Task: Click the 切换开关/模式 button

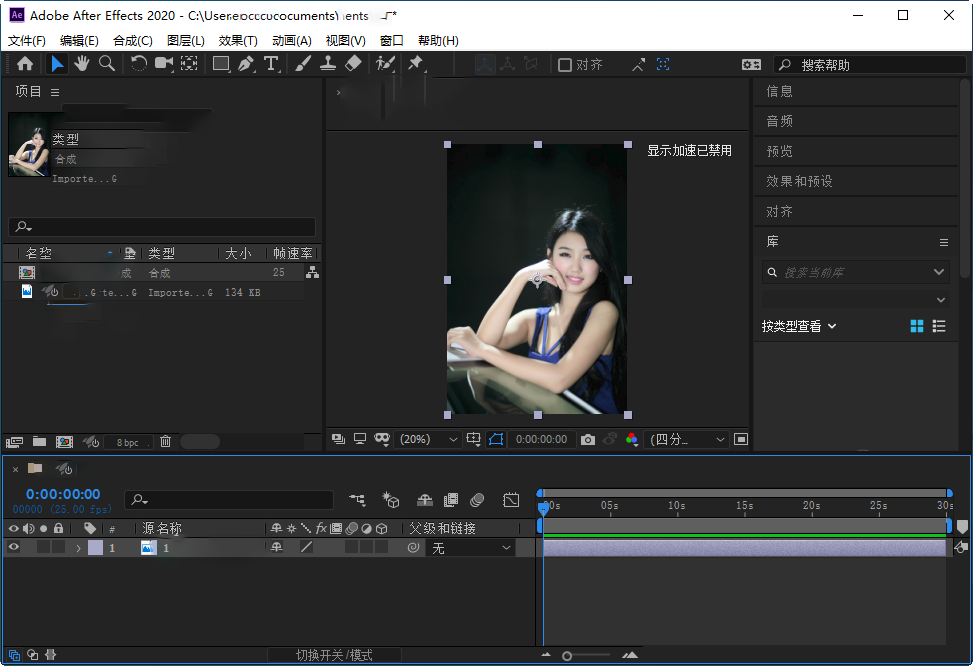Action: (334, 655)
